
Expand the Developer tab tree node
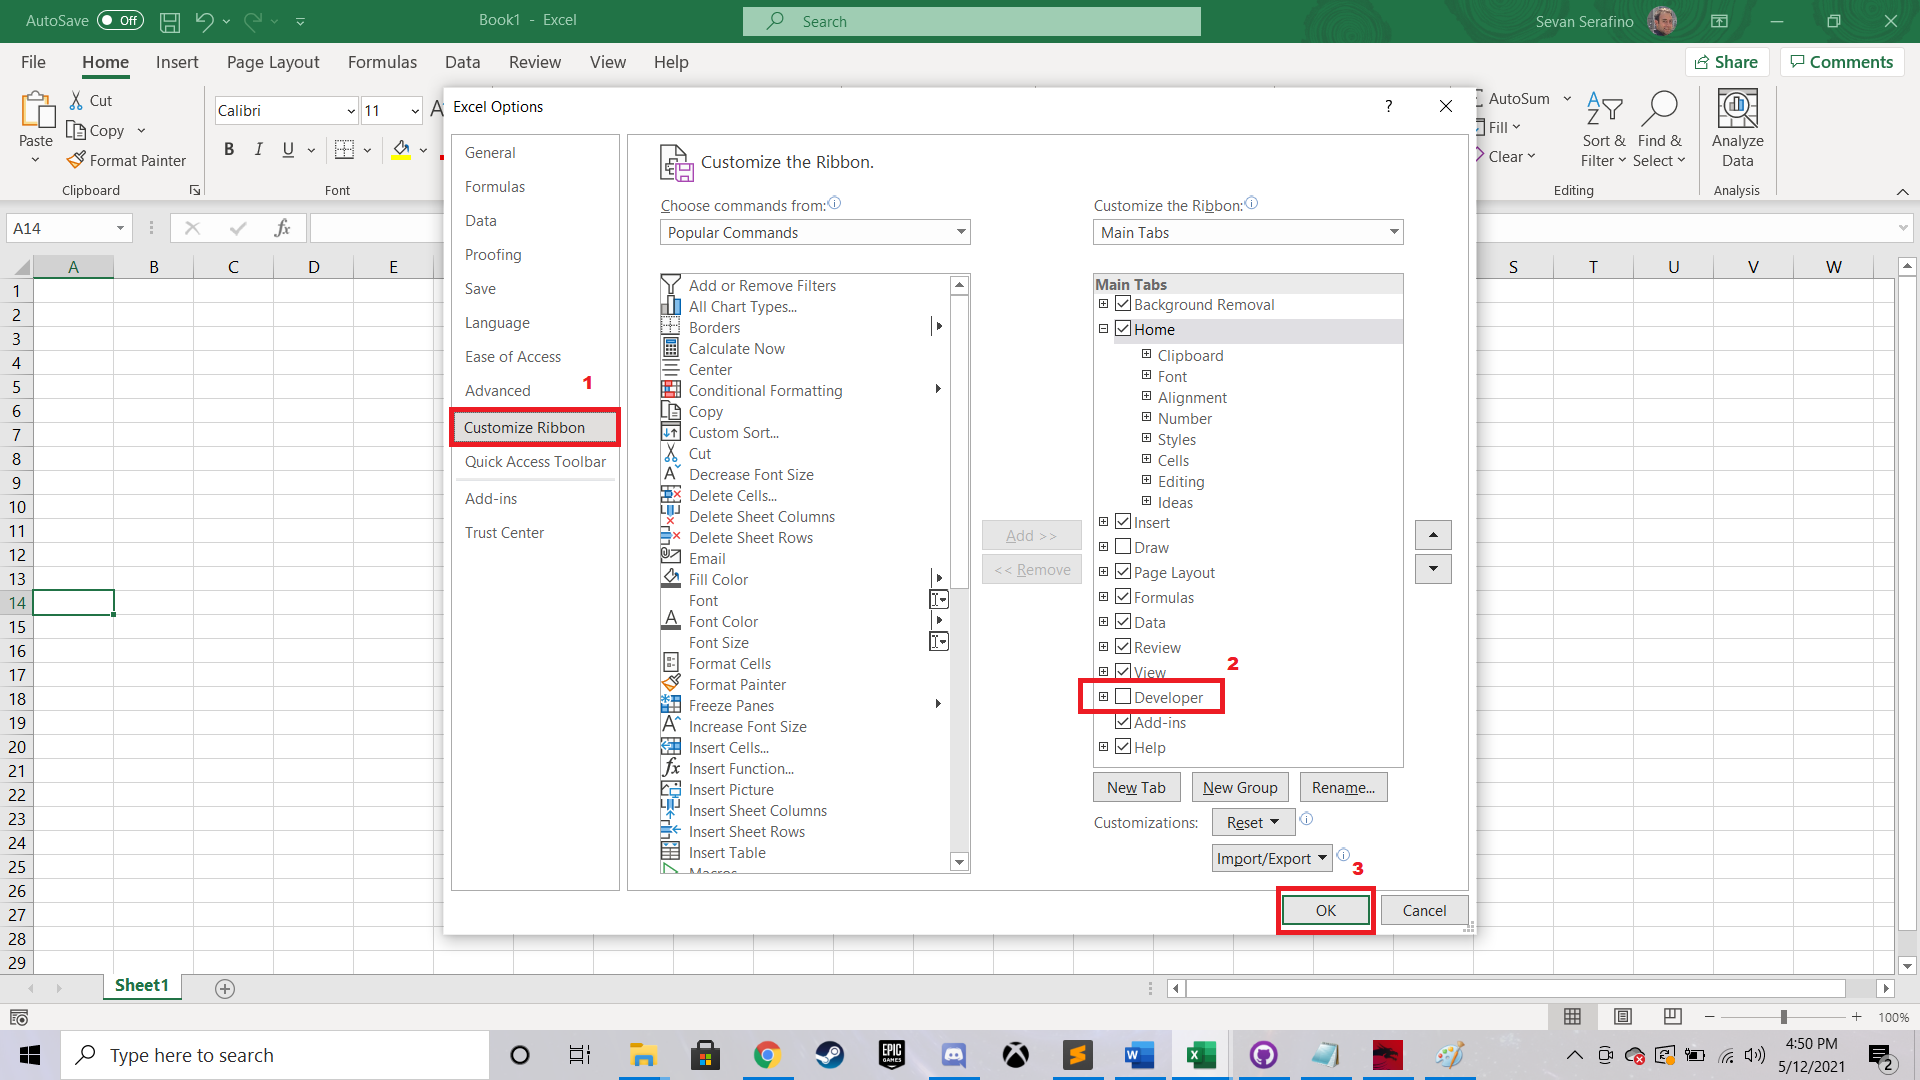click(x=1103, y=697)
